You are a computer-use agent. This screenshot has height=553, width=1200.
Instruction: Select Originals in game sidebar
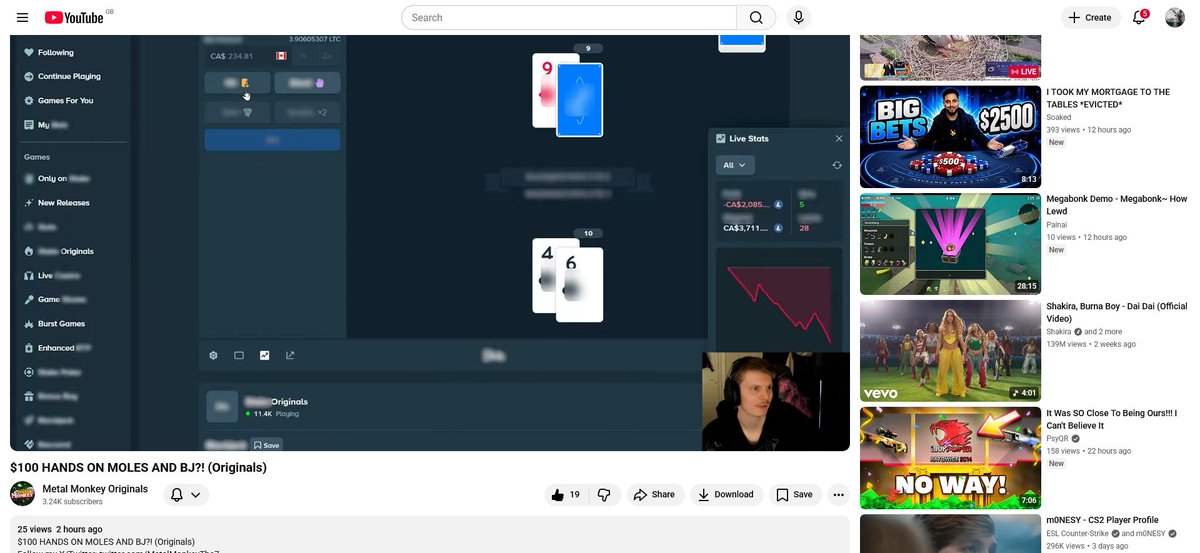pyautogui.click(x=60, y=251)
